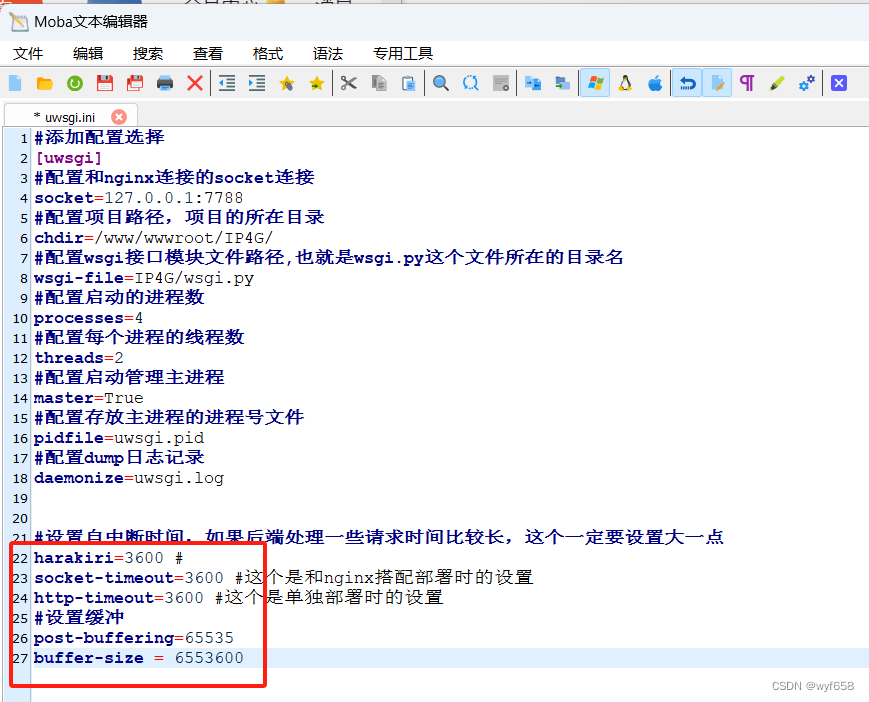Toggle word wrap with the curved arrow icon
This screenshot has width=869, height=702.
pos(687,84)
